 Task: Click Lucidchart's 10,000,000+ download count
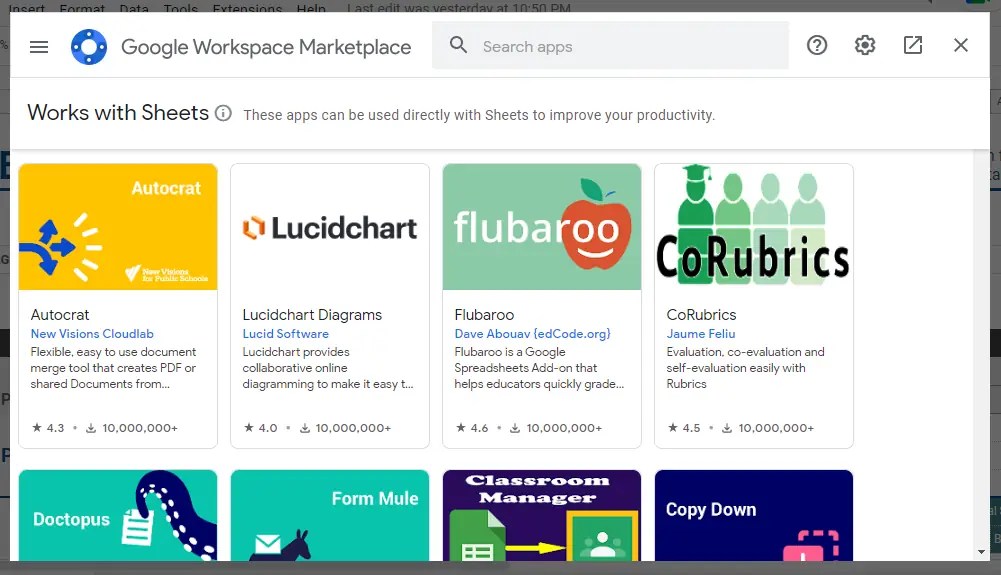345,428
